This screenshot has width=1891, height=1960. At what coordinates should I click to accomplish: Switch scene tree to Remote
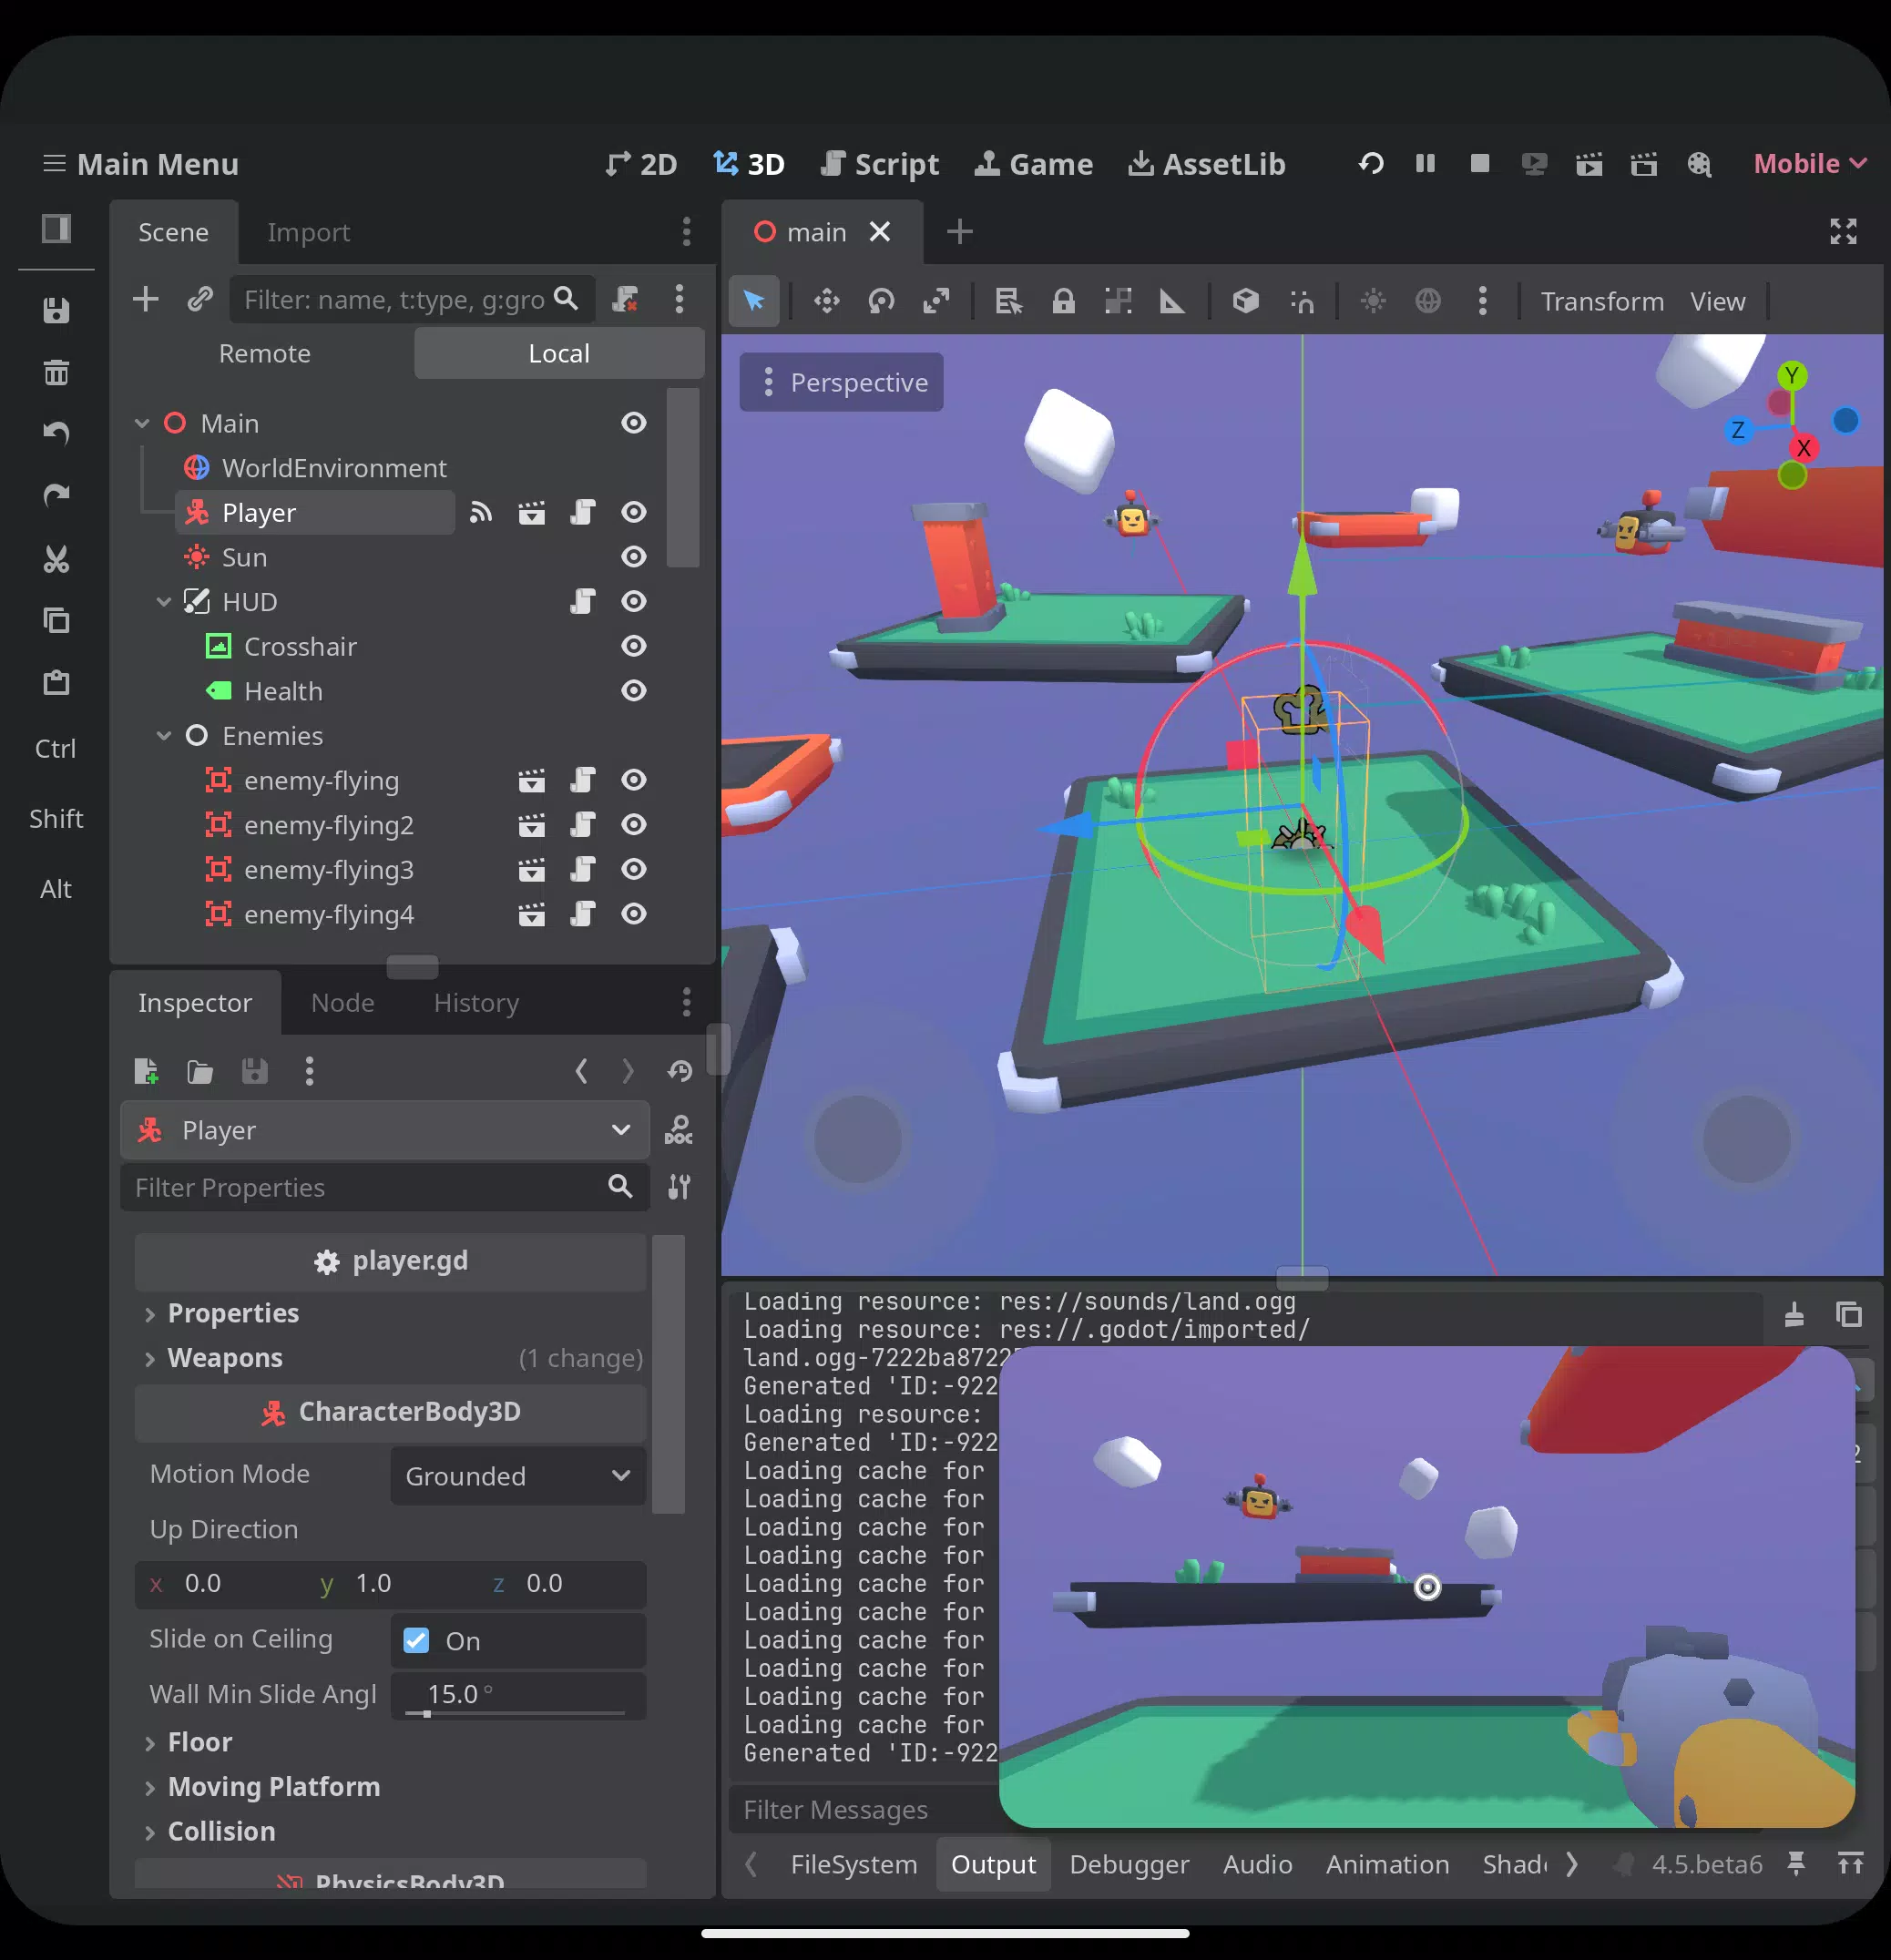click(x=265, y=354)
